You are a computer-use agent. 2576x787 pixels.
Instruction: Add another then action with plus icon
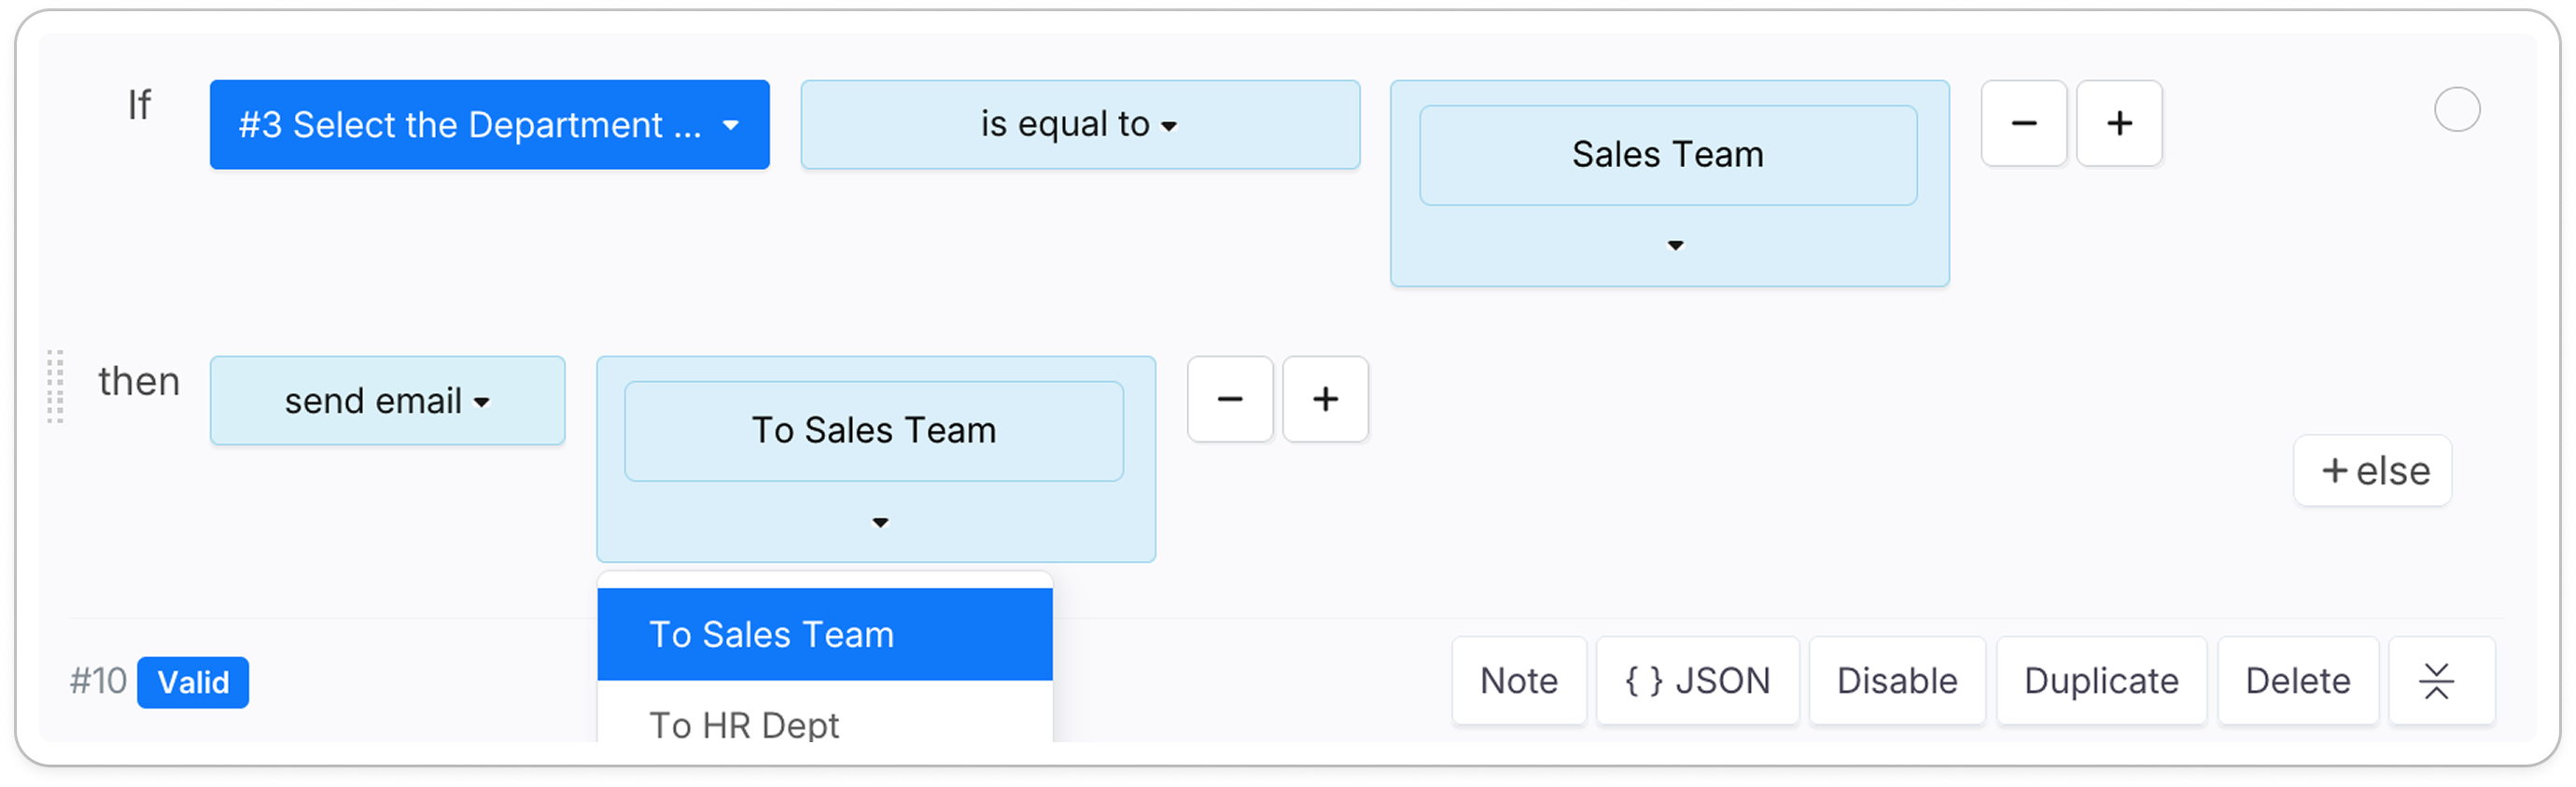1325,400
